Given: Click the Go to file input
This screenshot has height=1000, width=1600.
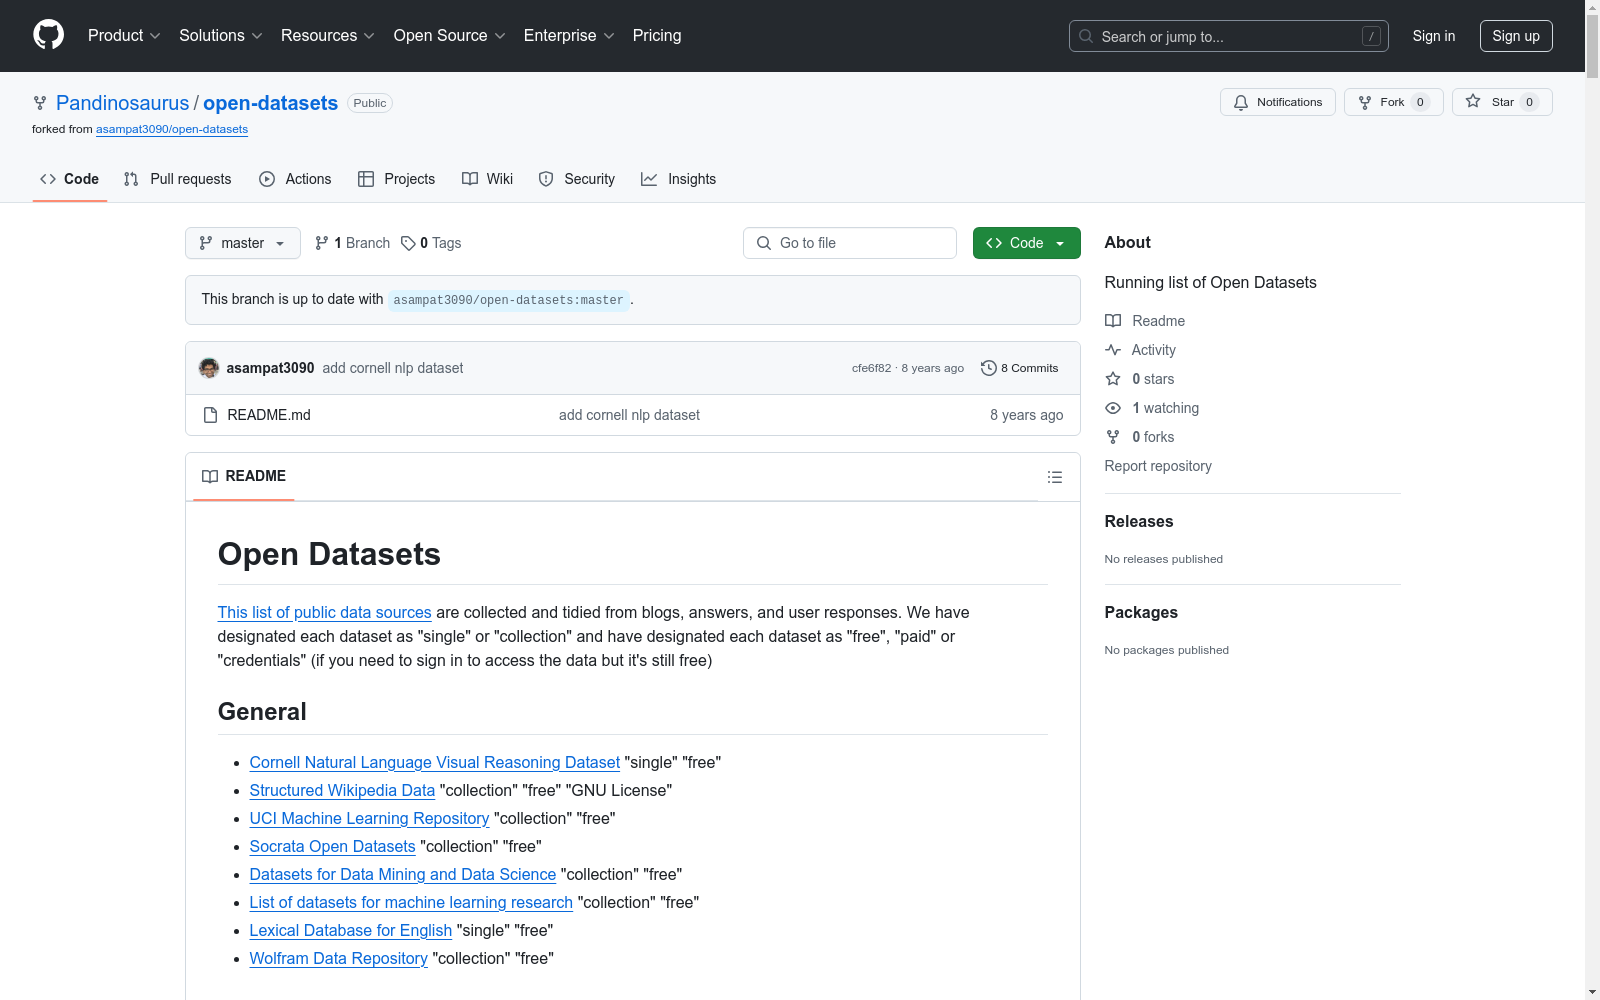Looking at the screenshot, I should pyautogui.click(x=850, y=243).
